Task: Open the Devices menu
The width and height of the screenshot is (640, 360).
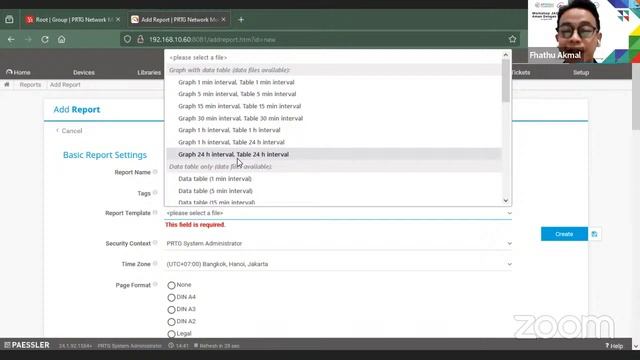Action: [x=84, y=72]
